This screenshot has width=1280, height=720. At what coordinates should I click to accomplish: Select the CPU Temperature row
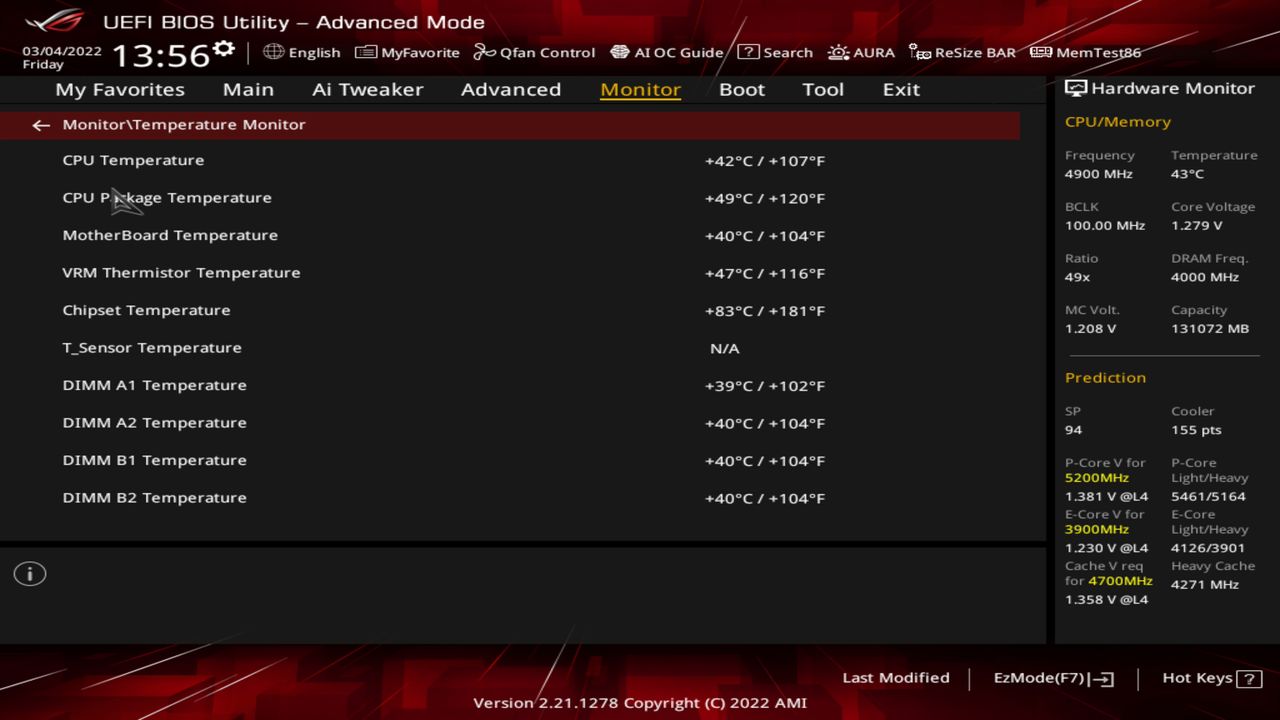pyautogui.click(x=510, y=160)
